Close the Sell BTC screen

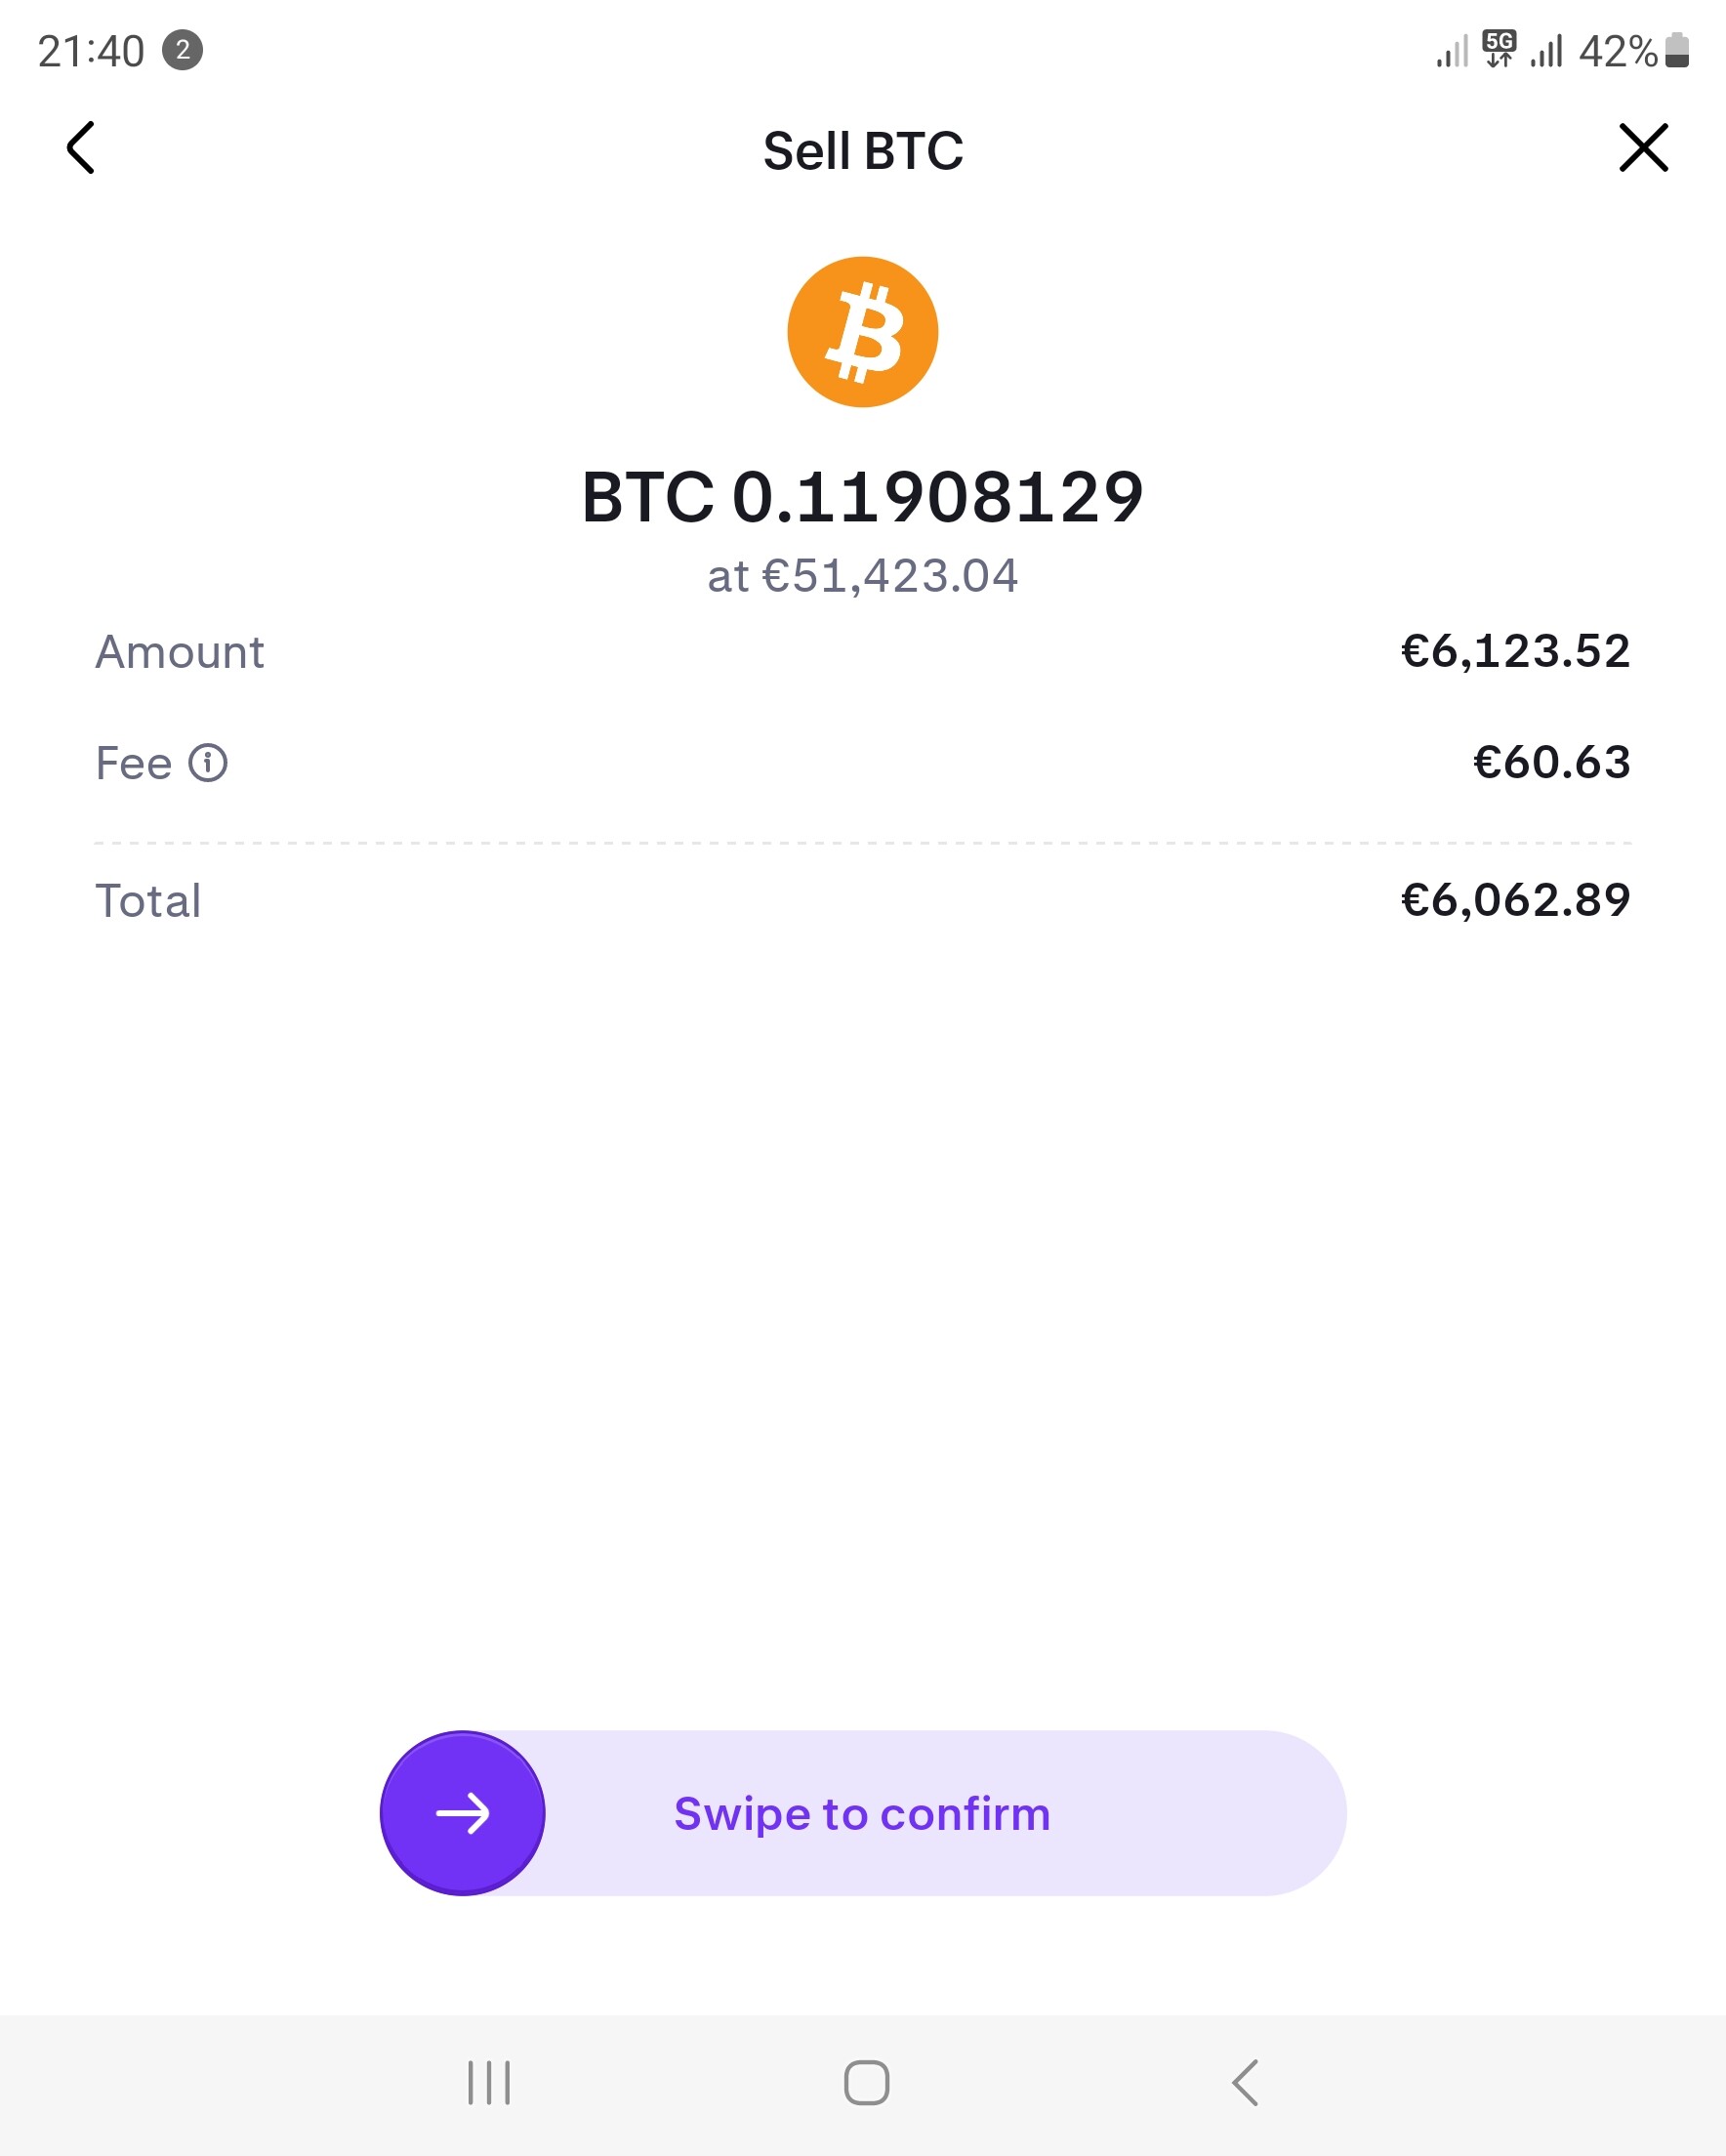coord(1643,148)
